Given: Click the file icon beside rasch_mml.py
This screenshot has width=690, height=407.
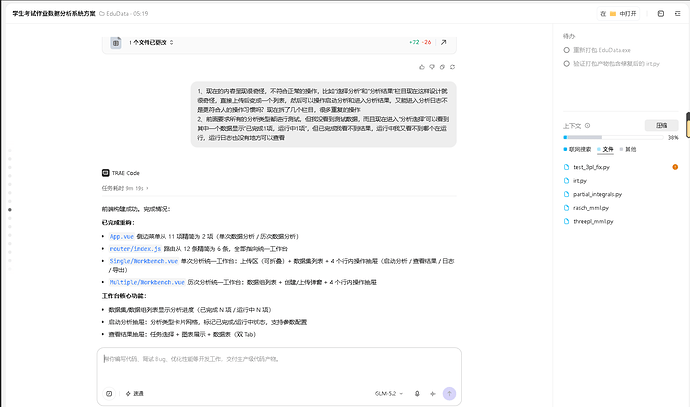Looking at the screenshot, I should click(x=566, y=208).
